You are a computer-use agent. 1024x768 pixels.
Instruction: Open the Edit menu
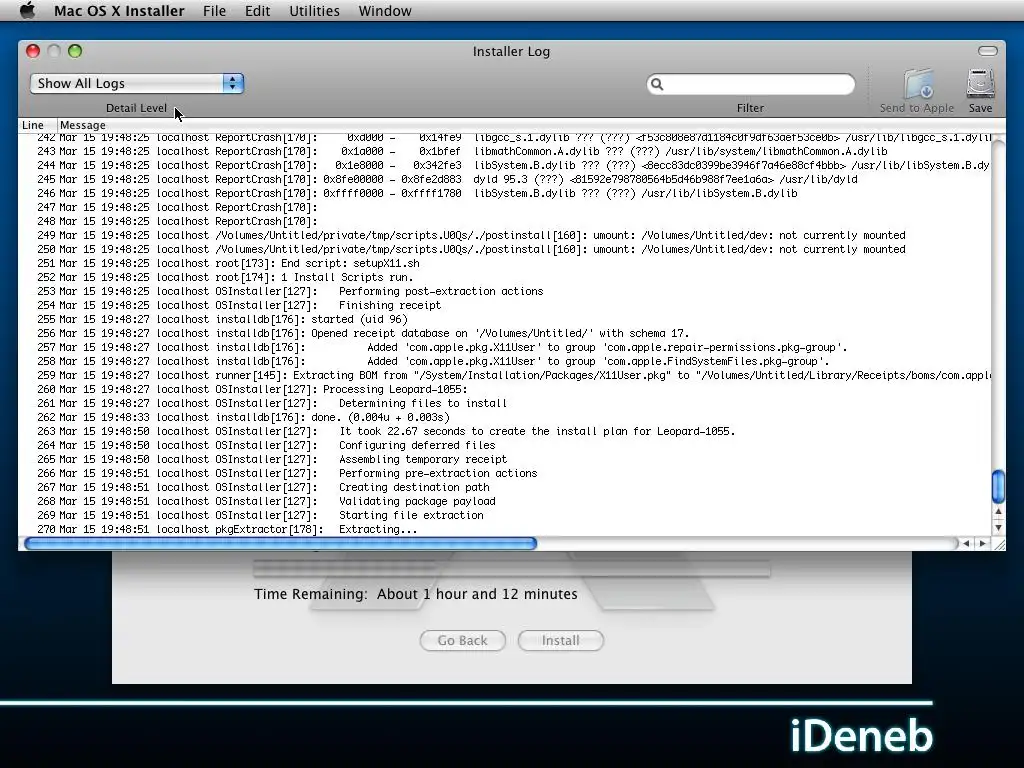coord(257,11)
